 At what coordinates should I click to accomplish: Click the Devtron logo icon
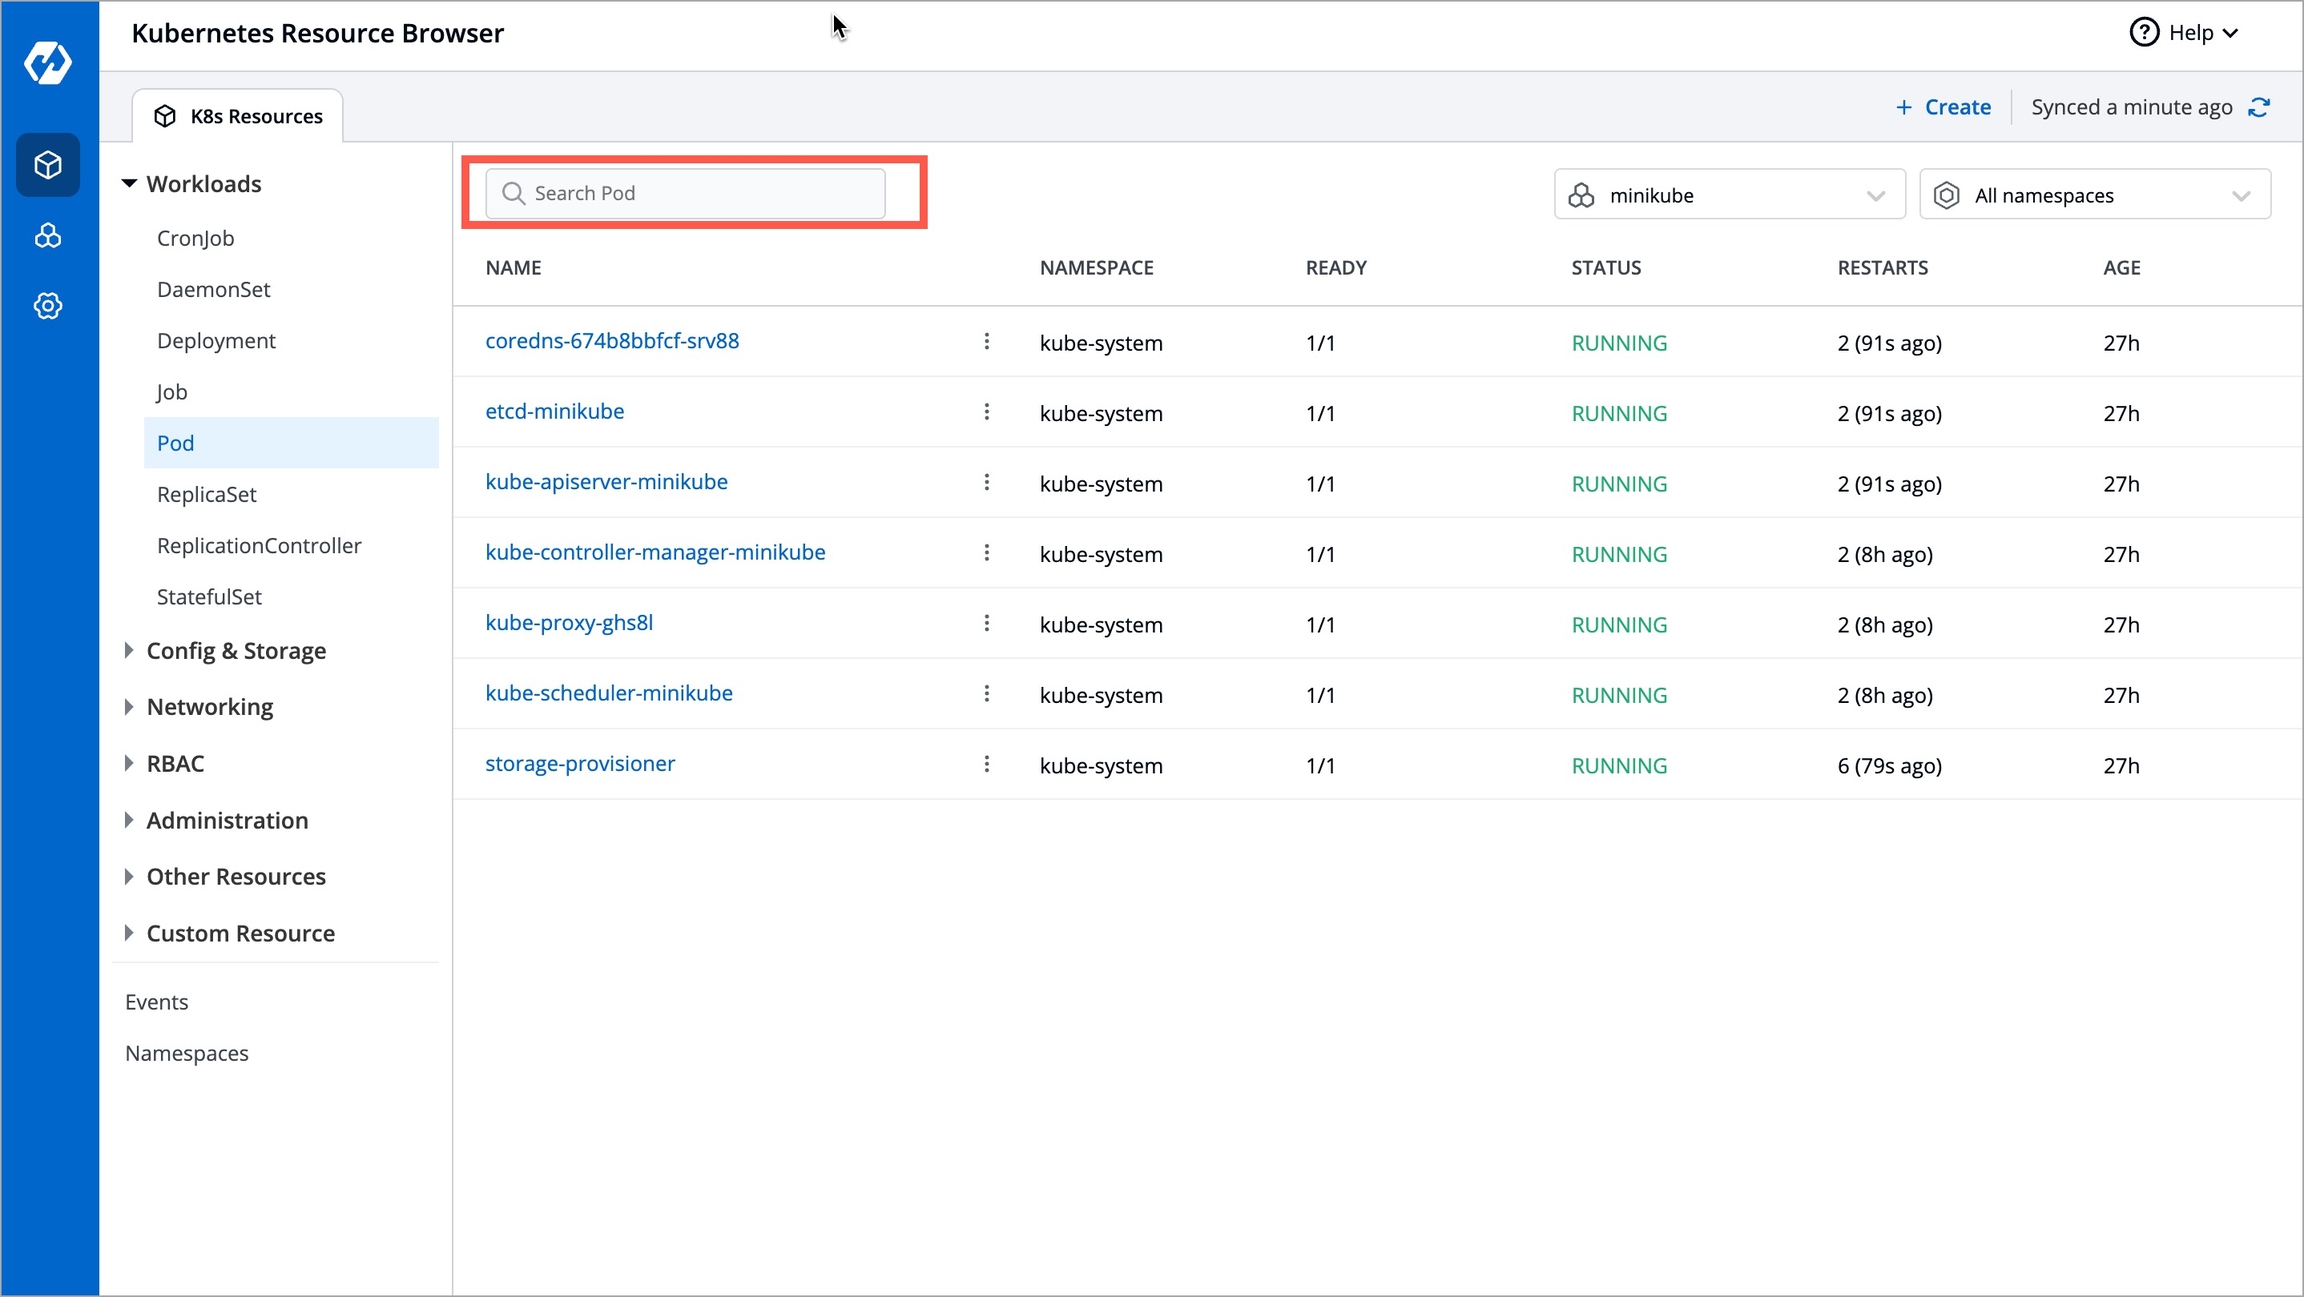coord(48,63)
